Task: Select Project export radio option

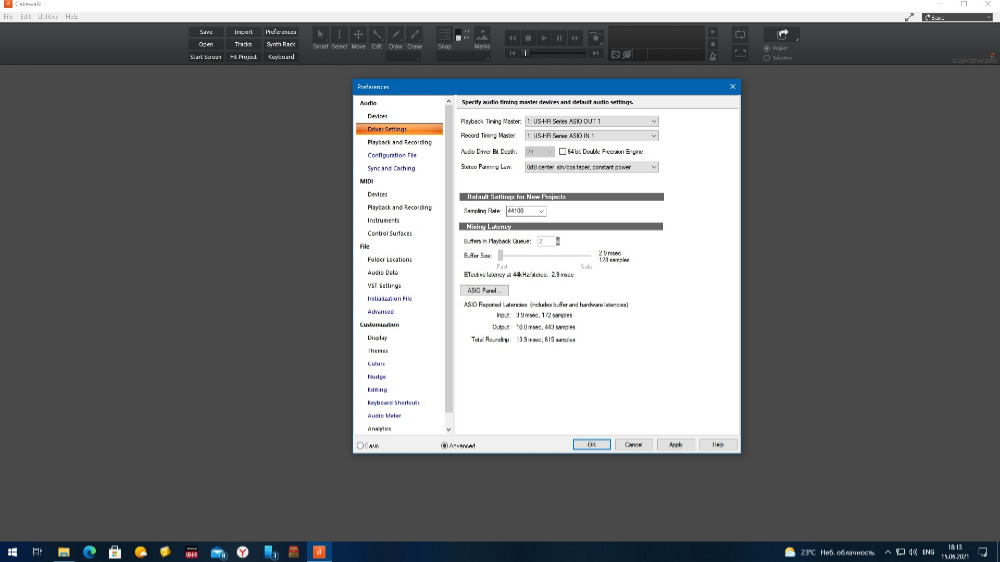Action: click(x=767, y=48)
